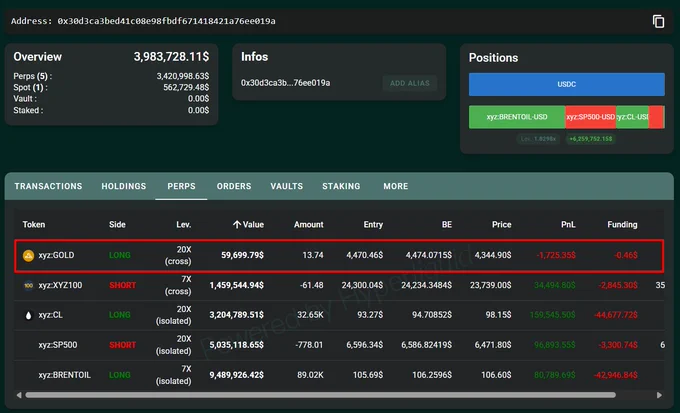This screenshot has width=680, height=413.
Task: Sort by Side column header
Action: pyautogui.click(x=117, y=225)
